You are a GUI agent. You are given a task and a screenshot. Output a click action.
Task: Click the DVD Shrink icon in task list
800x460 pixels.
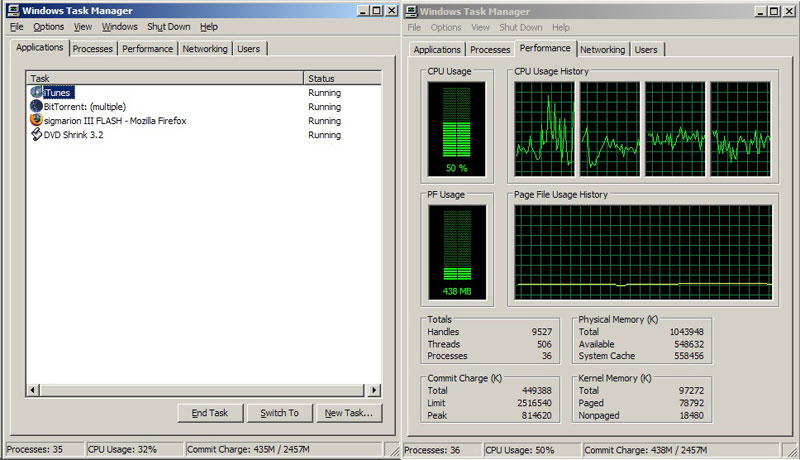(x=36, y=135)
